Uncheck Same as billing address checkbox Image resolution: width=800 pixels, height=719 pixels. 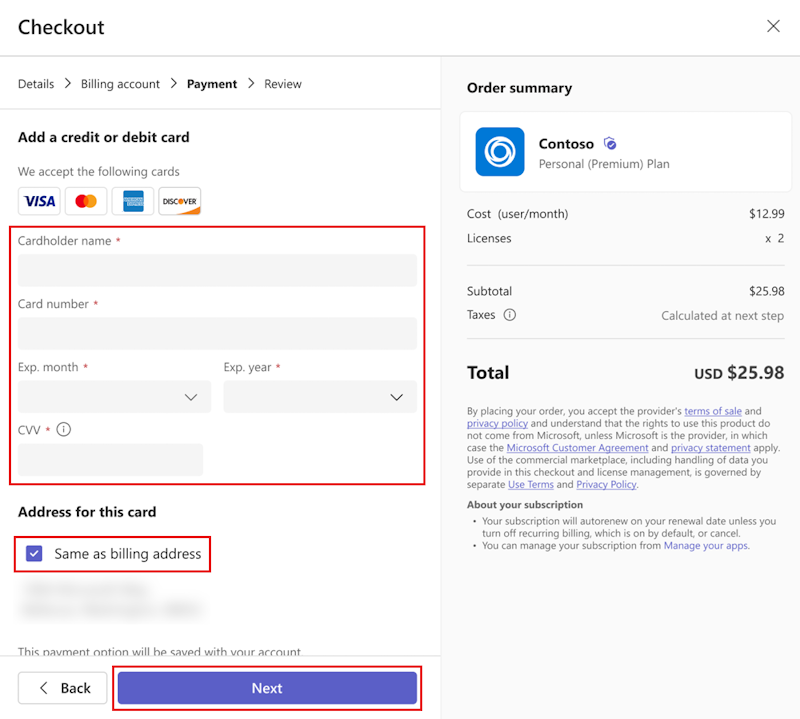(x=35, y=553)
